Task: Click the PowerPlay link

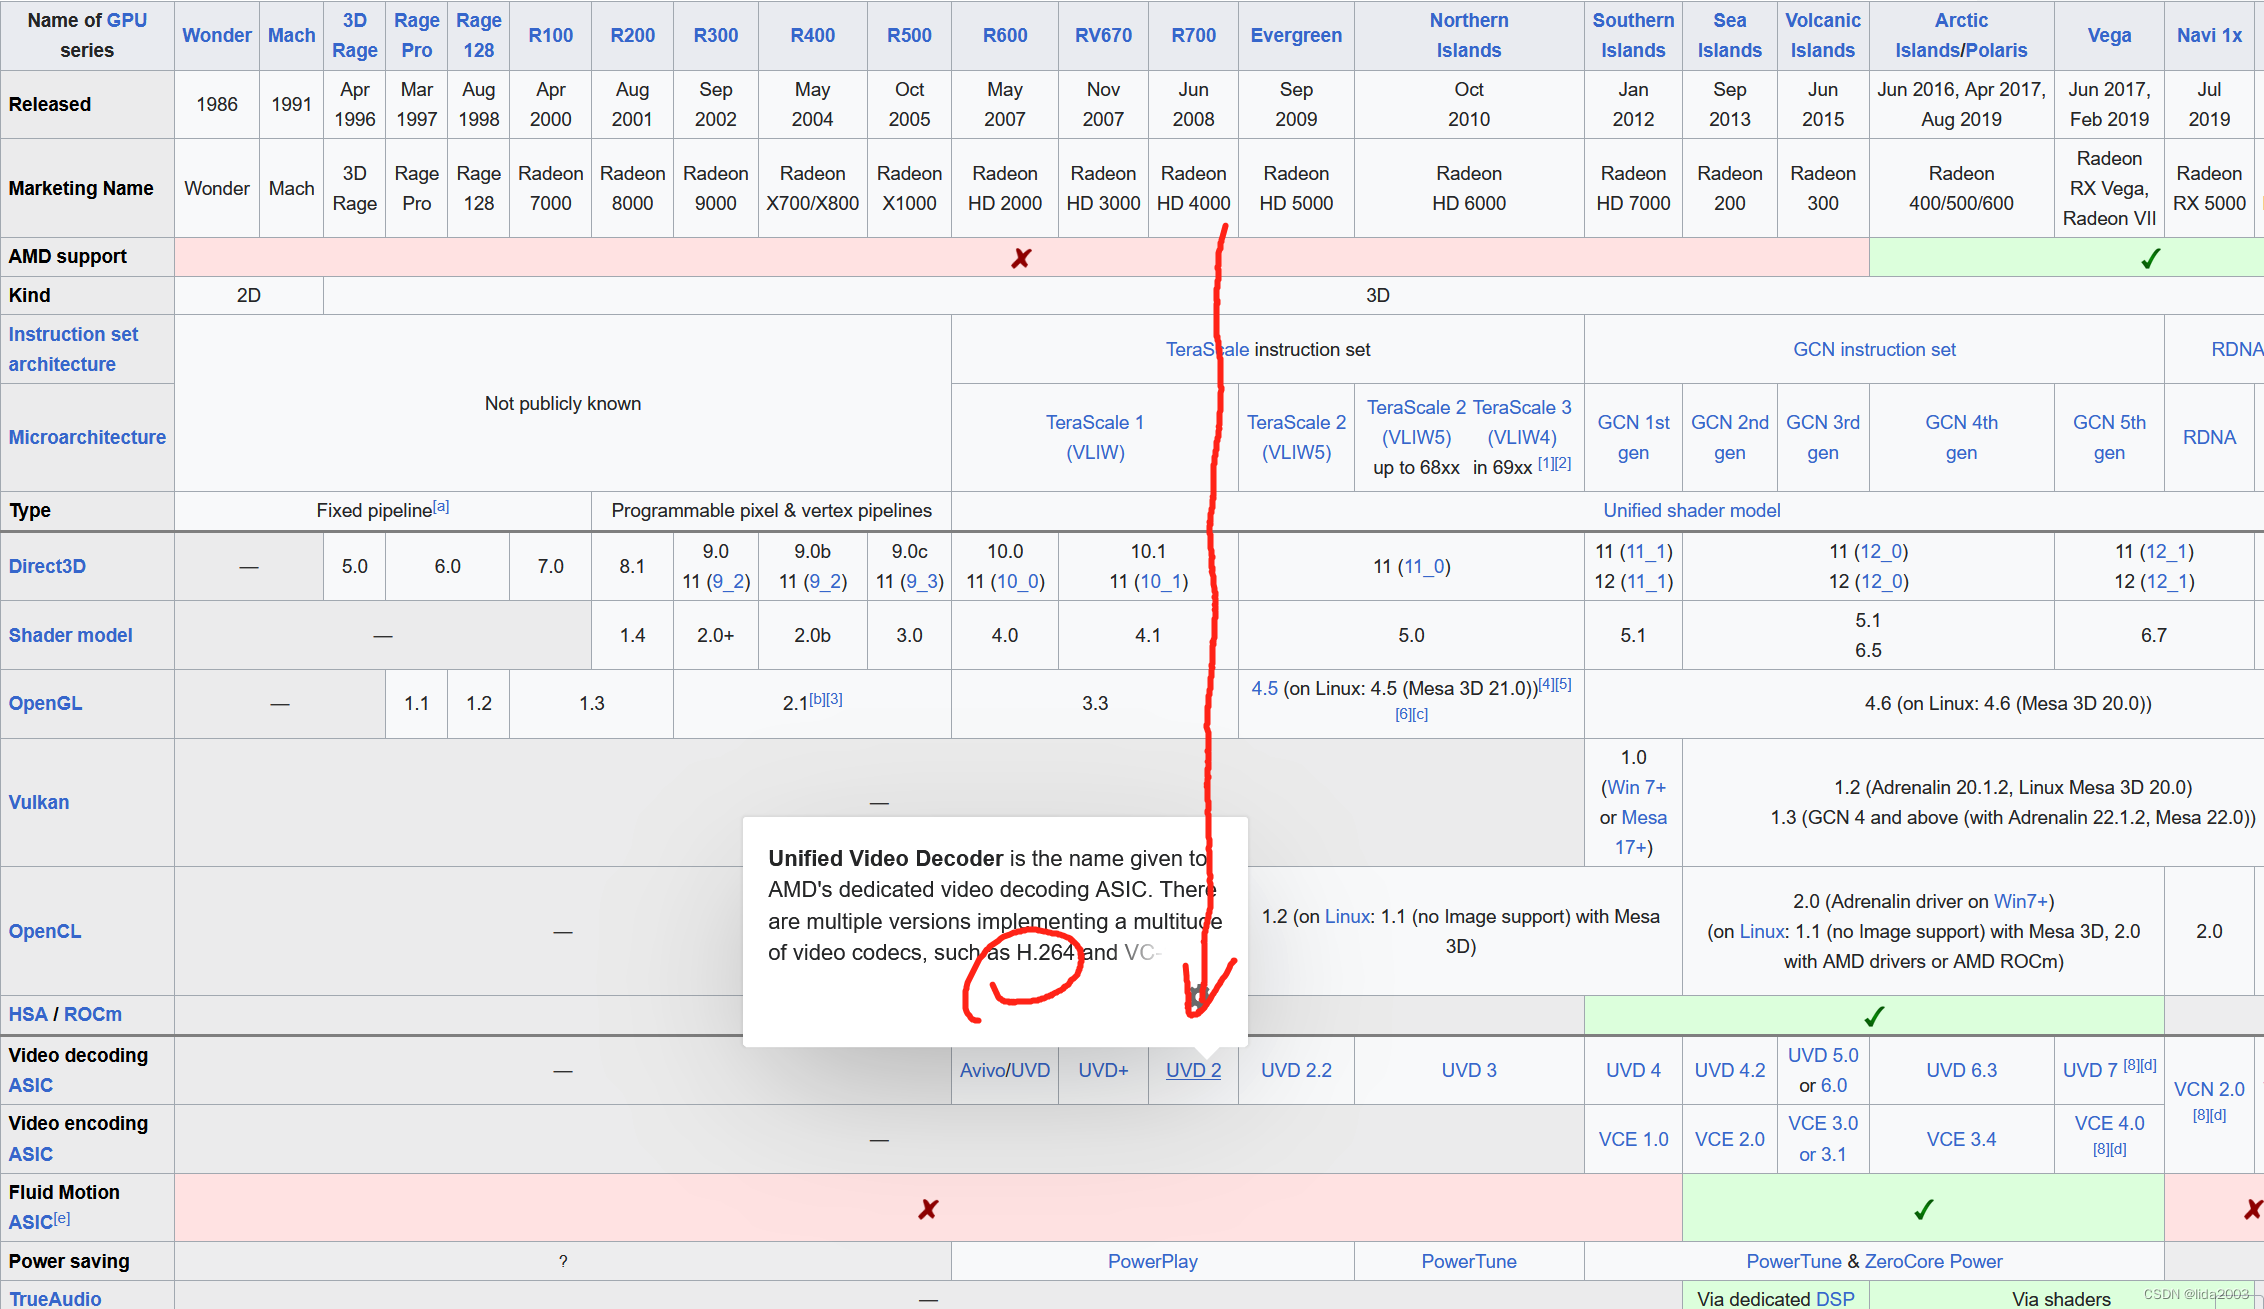Action: [x=1152, y=1261]
